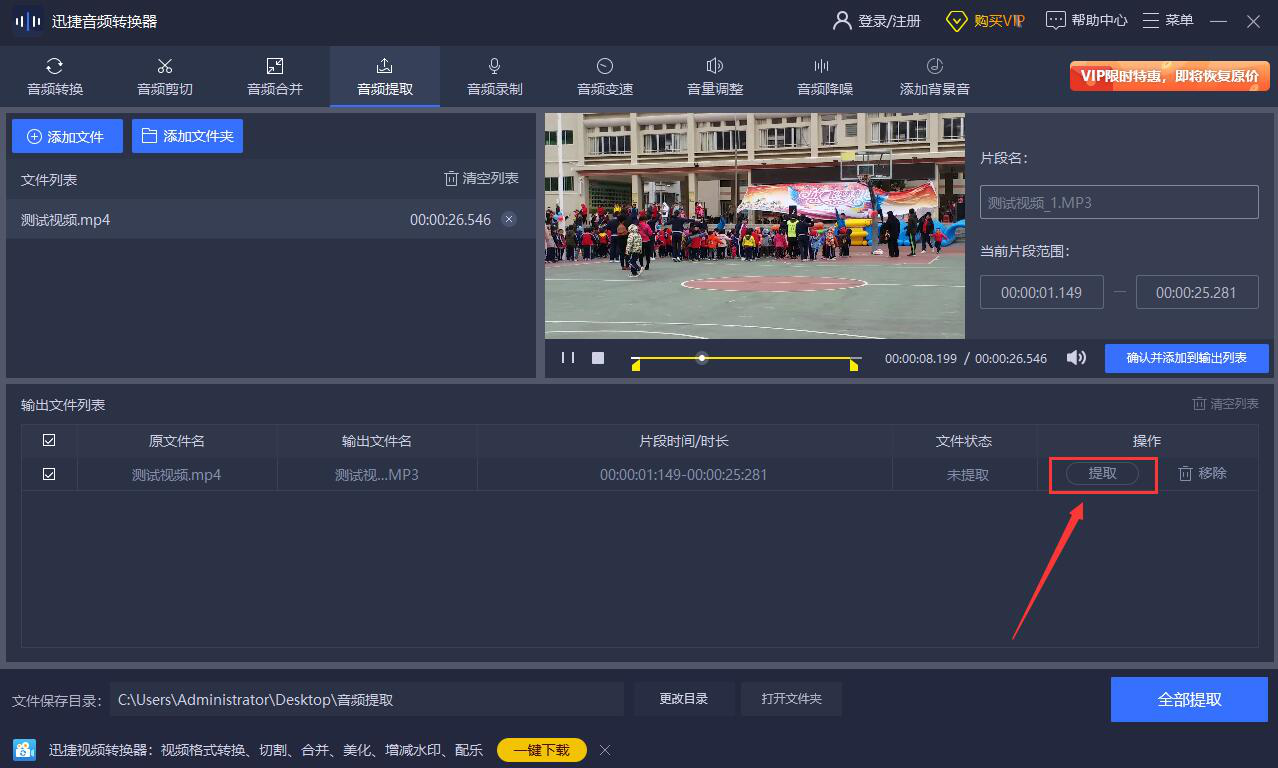
Task: Mute the video preview speaker icon
Action: [x=1076, y=358]
